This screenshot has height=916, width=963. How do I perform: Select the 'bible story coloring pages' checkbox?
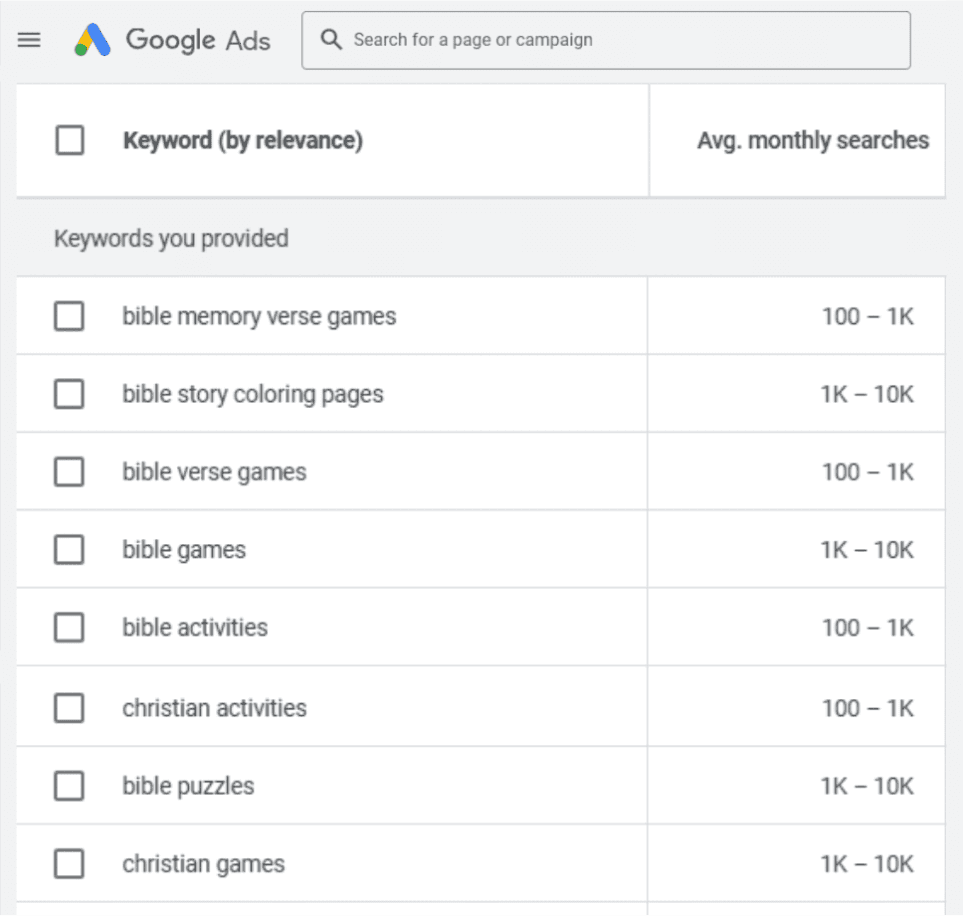tap(69, 394)
